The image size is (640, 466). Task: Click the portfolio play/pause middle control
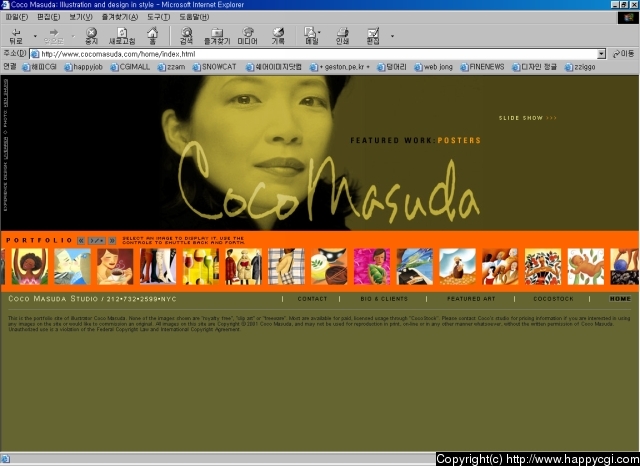pyautogui.click(x=97, y=240)
